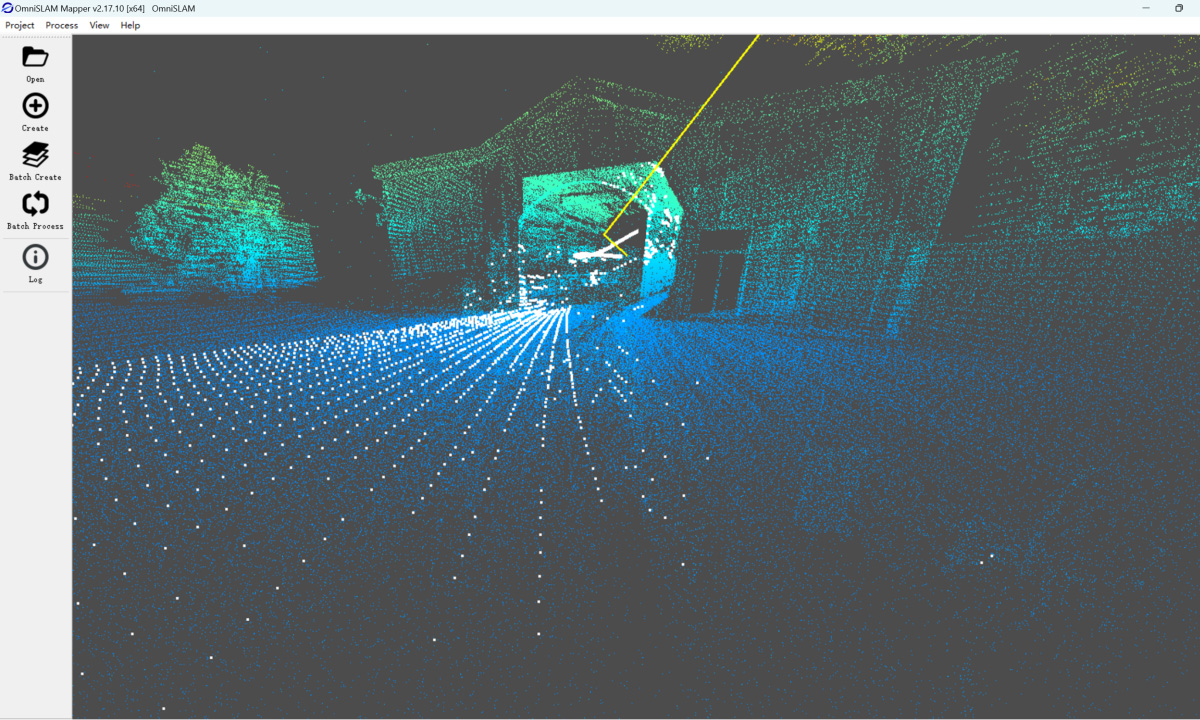
Task: Open the Project menu
Action: 20,25
